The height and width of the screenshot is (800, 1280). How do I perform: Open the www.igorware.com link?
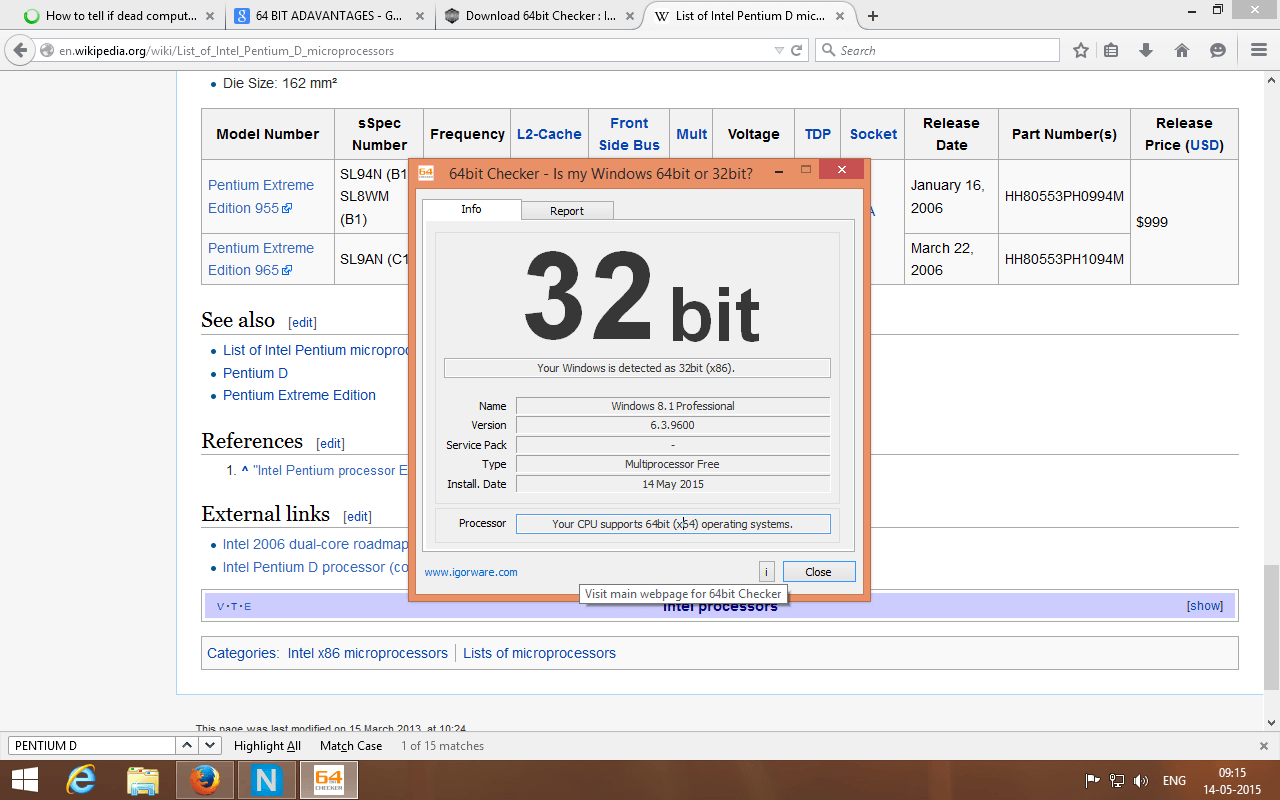[471, 572]
